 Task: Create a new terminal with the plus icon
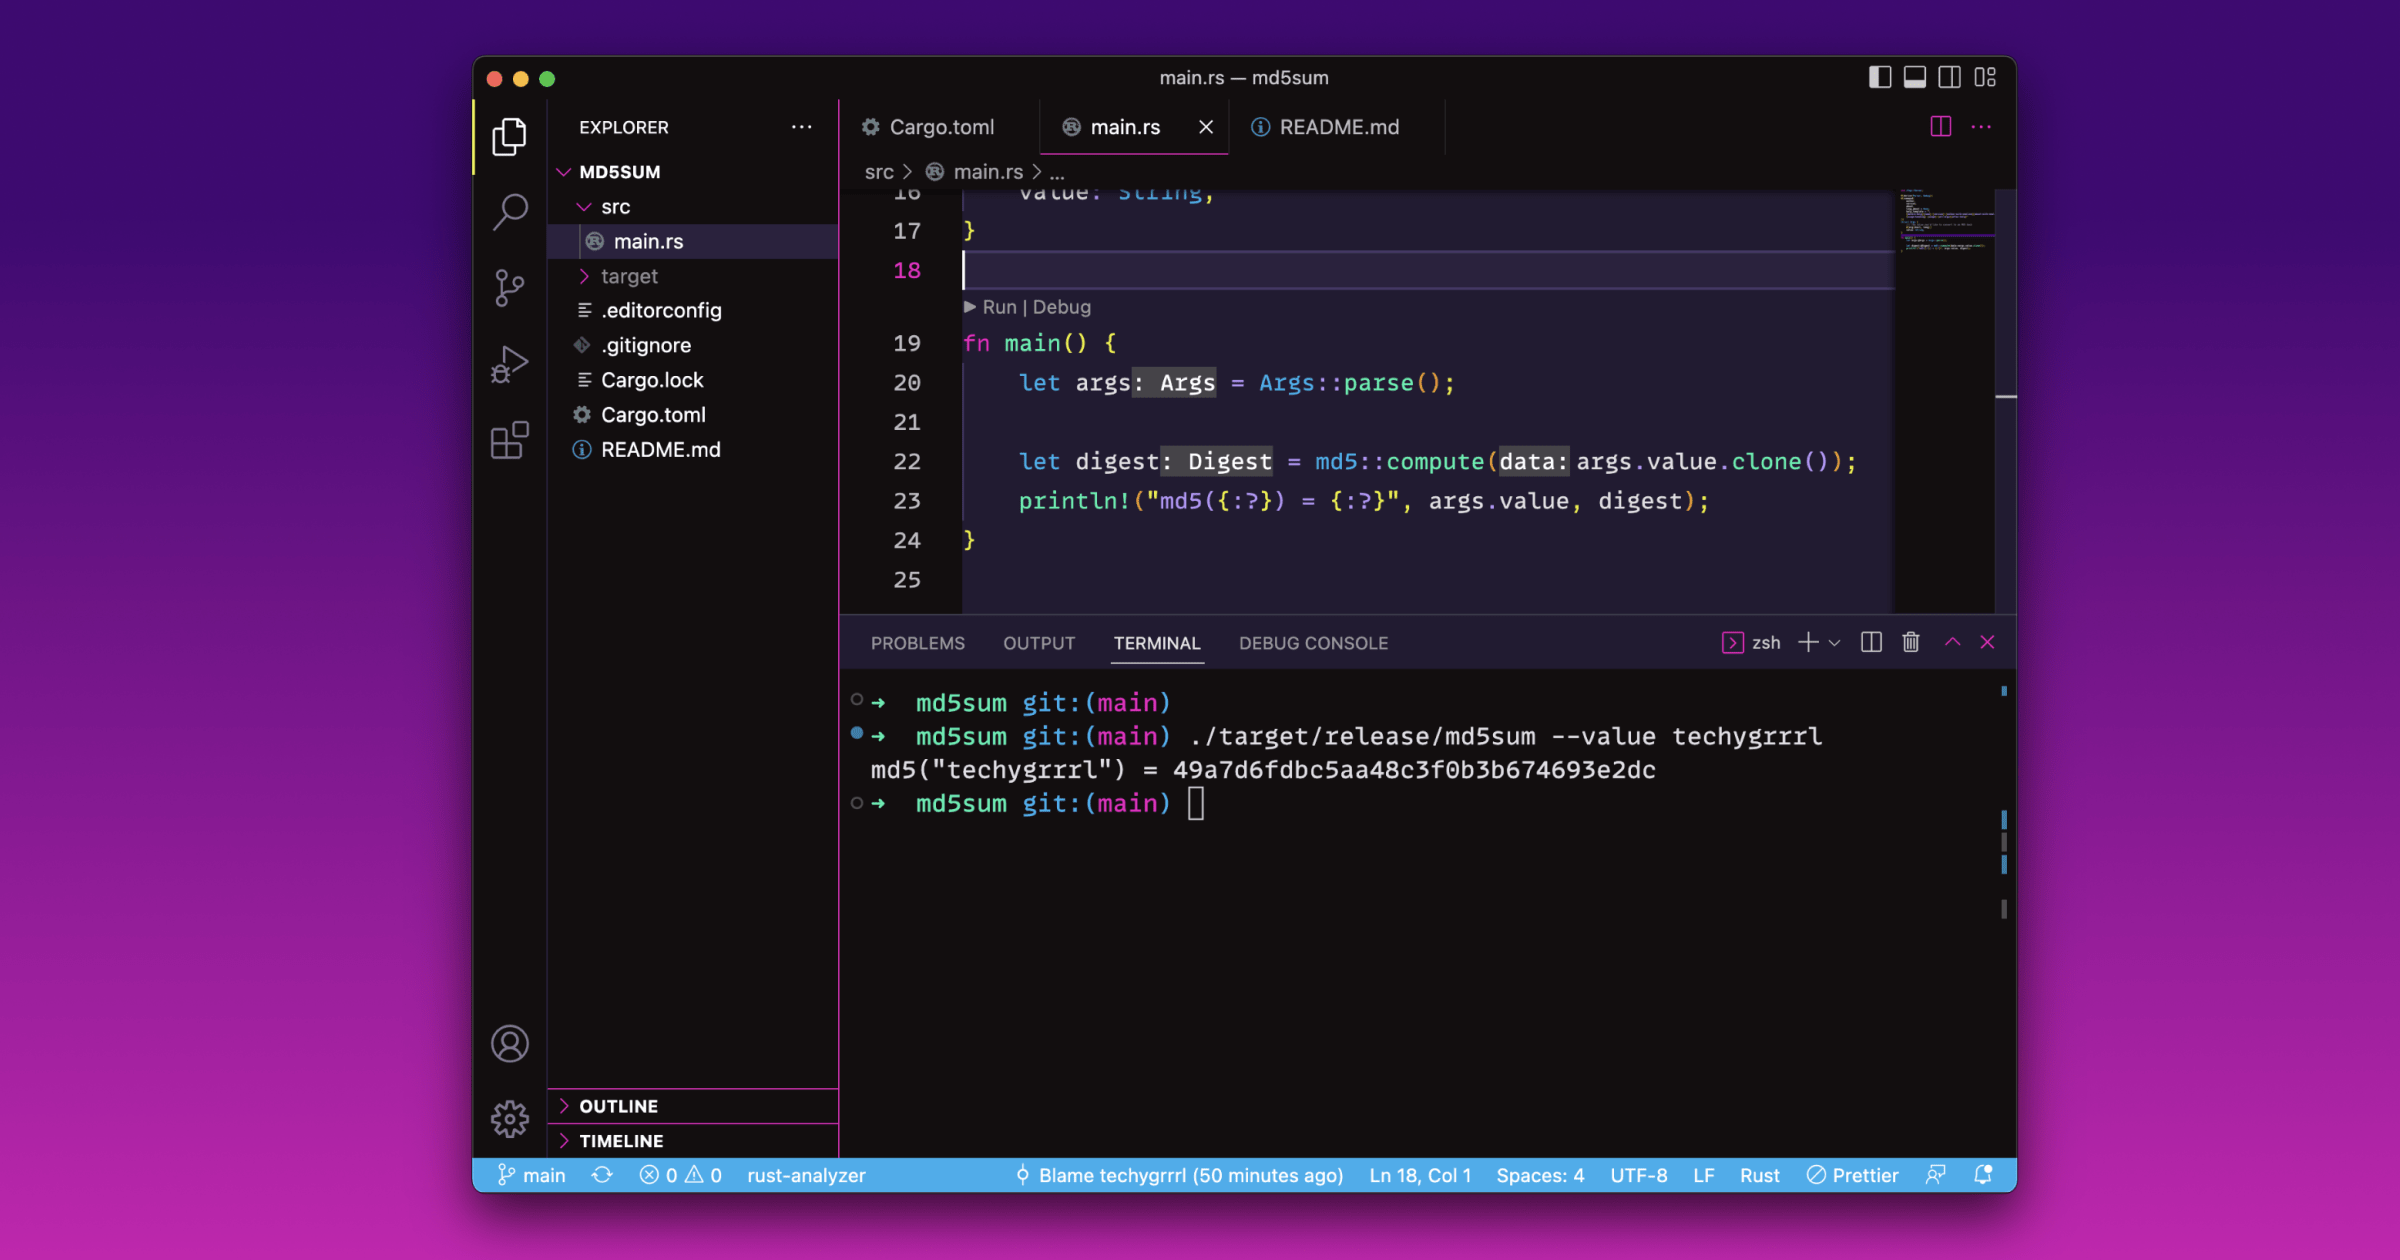(x=1806, y=642)
